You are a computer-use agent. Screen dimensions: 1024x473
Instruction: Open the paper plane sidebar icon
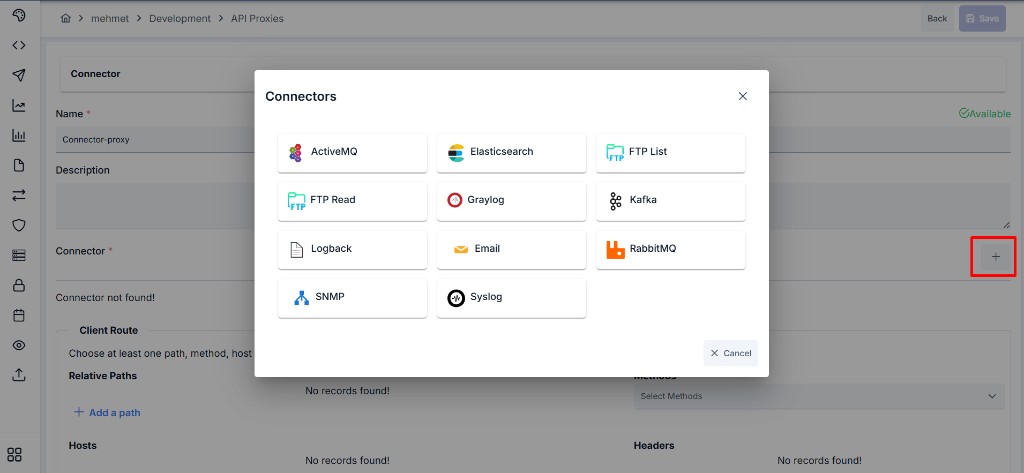click(x=19, y=75)
